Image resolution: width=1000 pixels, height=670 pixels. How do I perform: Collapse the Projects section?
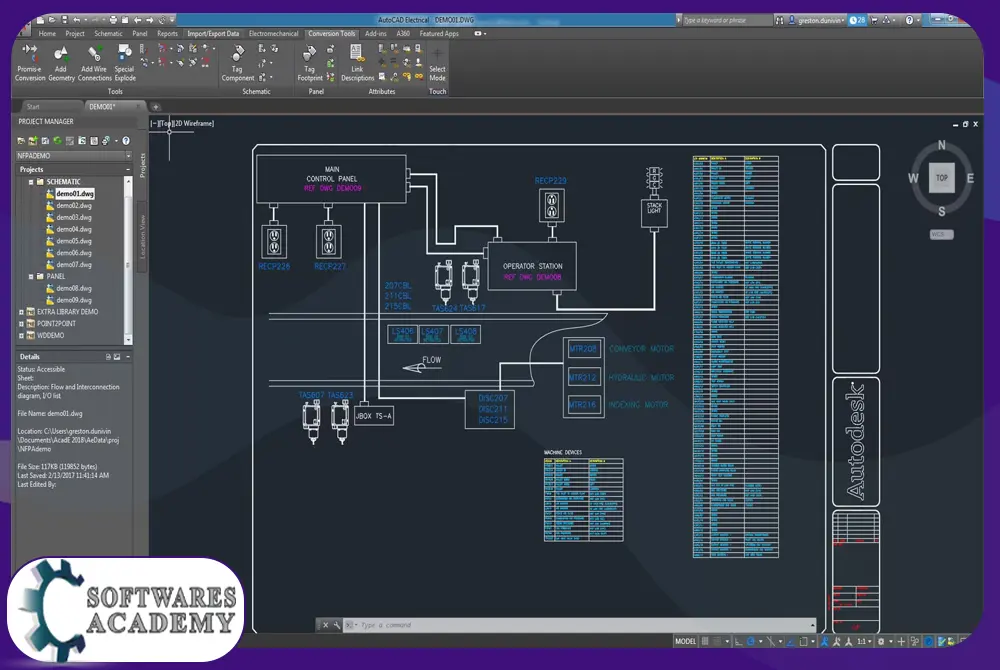[x=128, y=170]
